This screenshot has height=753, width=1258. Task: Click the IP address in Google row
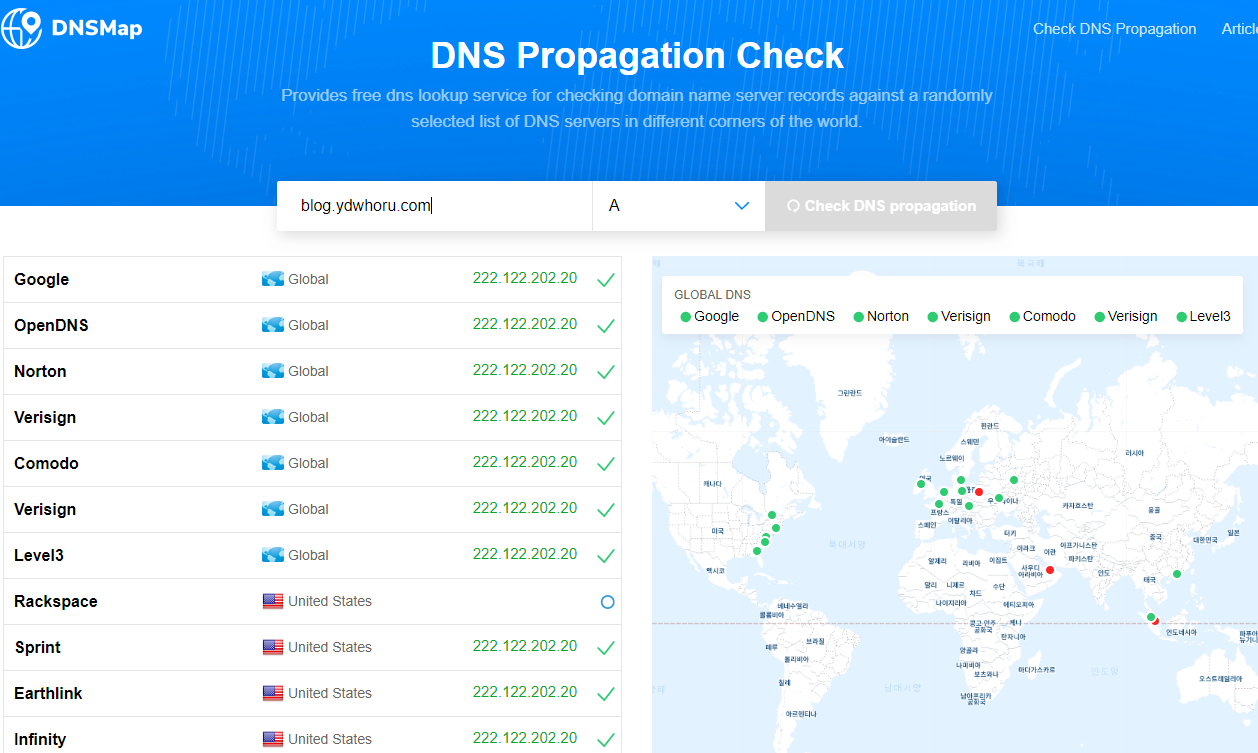(525, 278)
